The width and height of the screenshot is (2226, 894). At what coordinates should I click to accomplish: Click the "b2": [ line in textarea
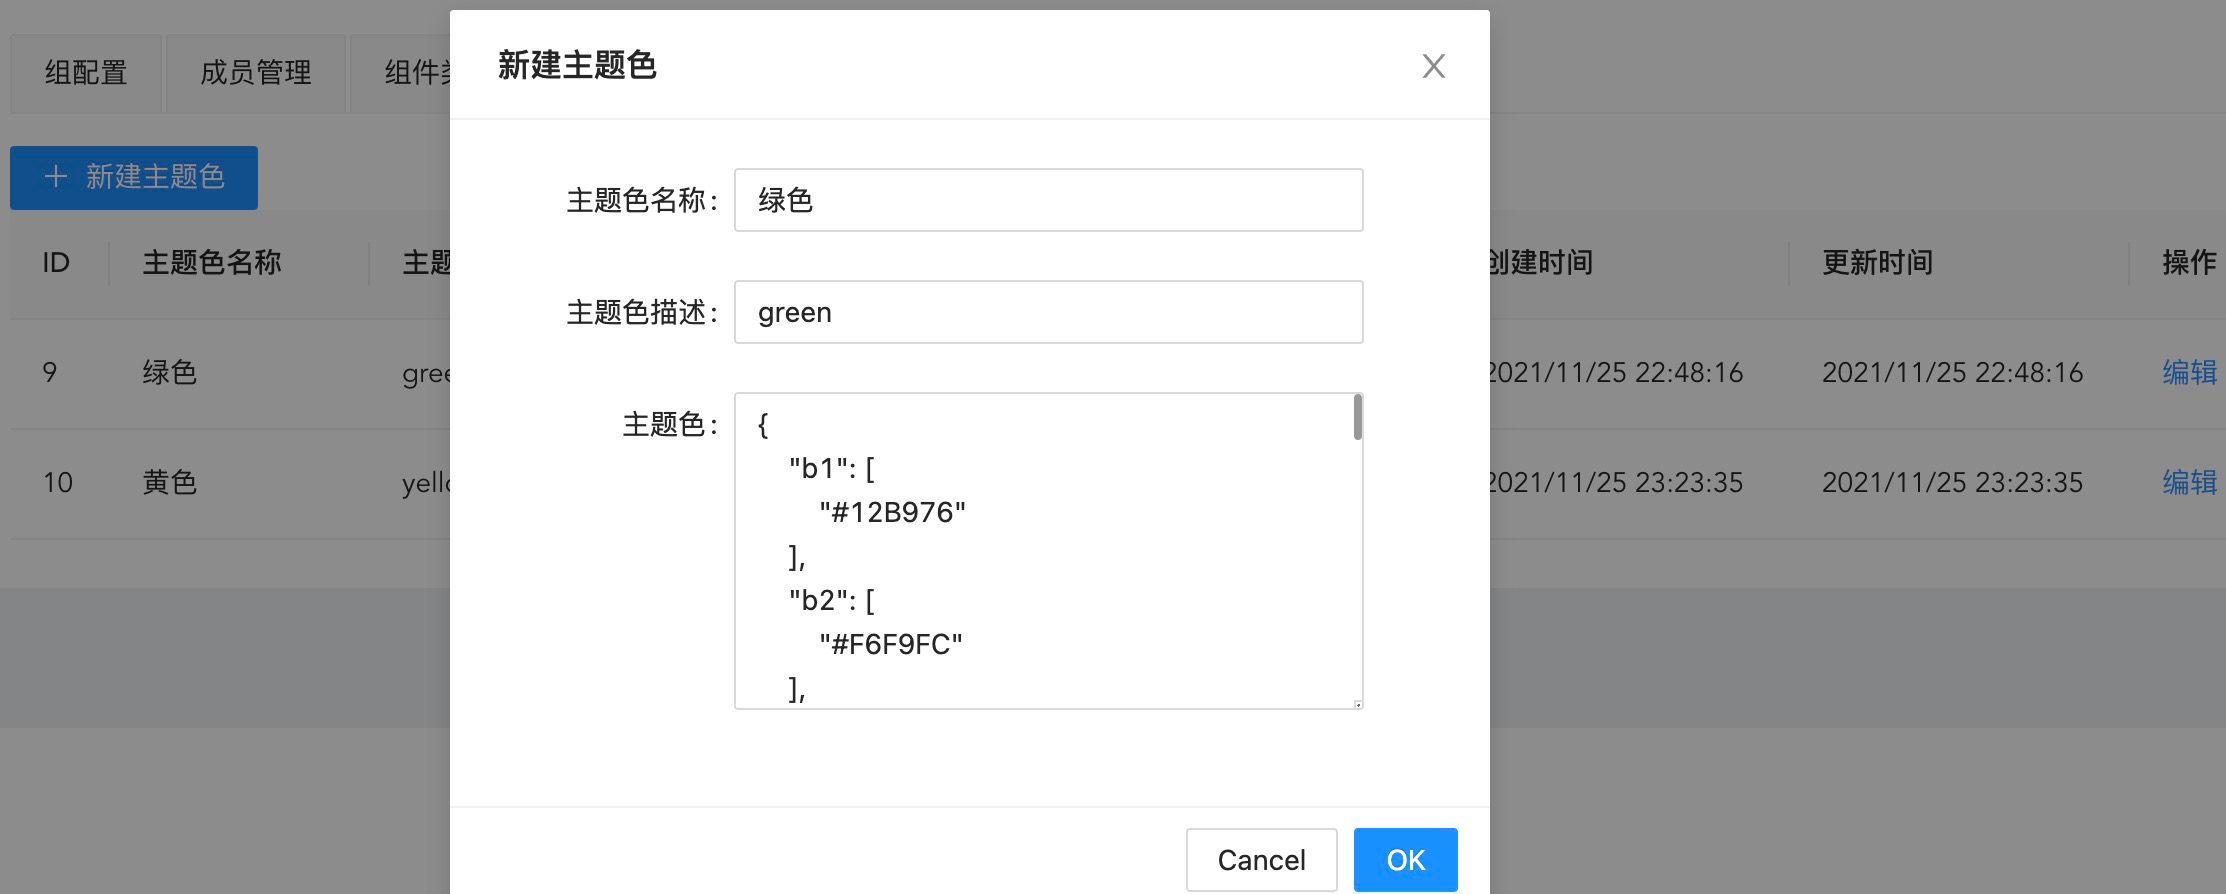point(832,601)
